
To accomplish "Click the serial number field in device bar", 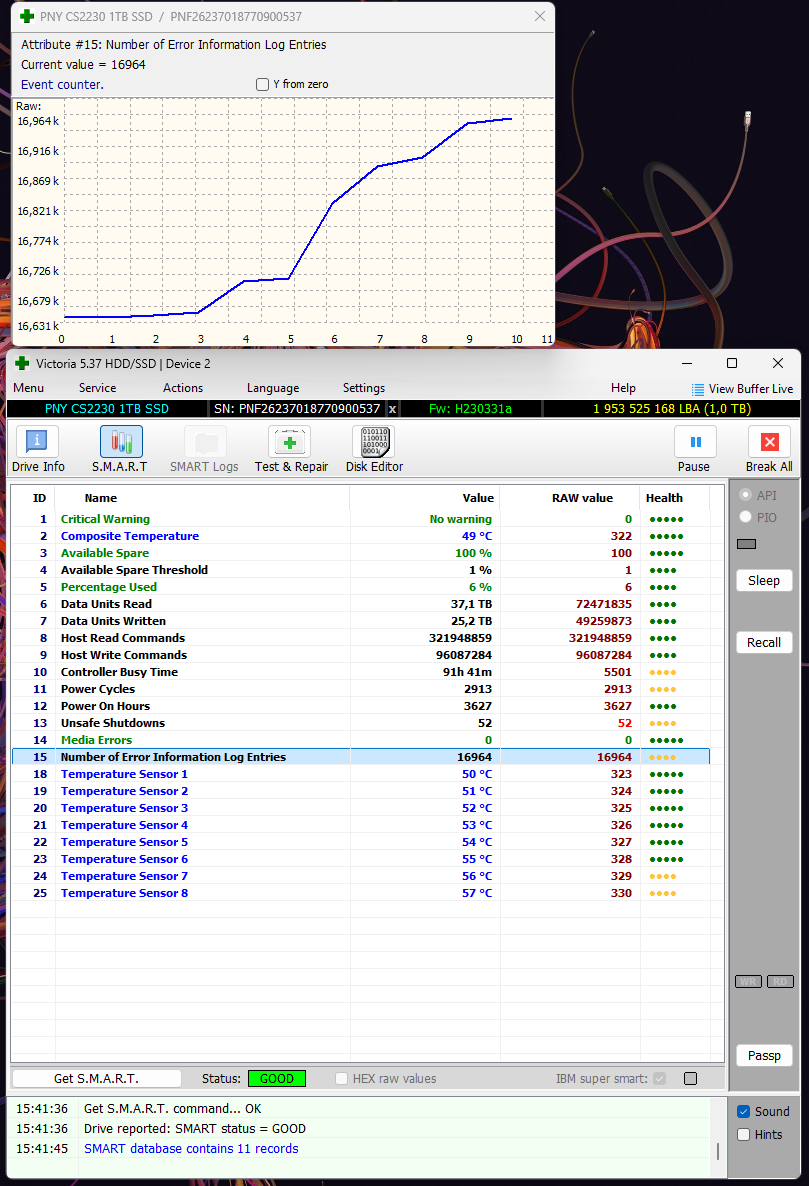I will tap(297, 409).
